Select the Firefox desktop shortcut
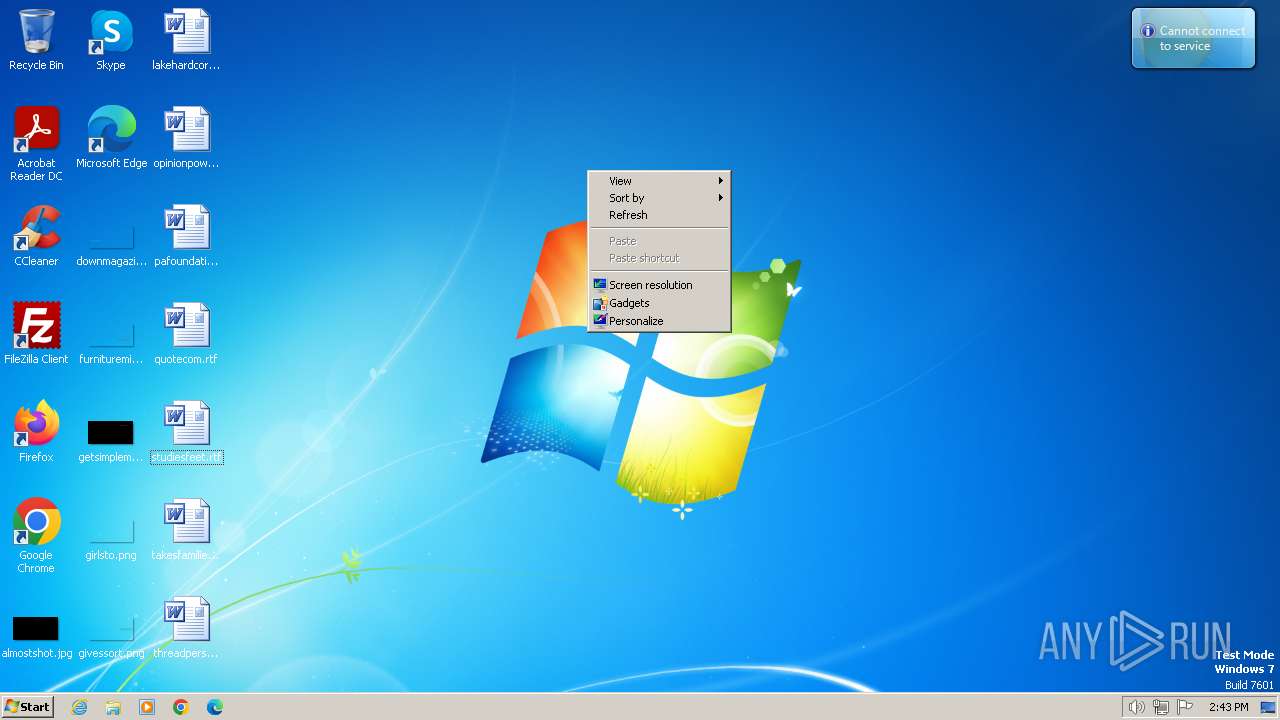The height and width of the screenshot is (720, 1280). pos(36,432)
